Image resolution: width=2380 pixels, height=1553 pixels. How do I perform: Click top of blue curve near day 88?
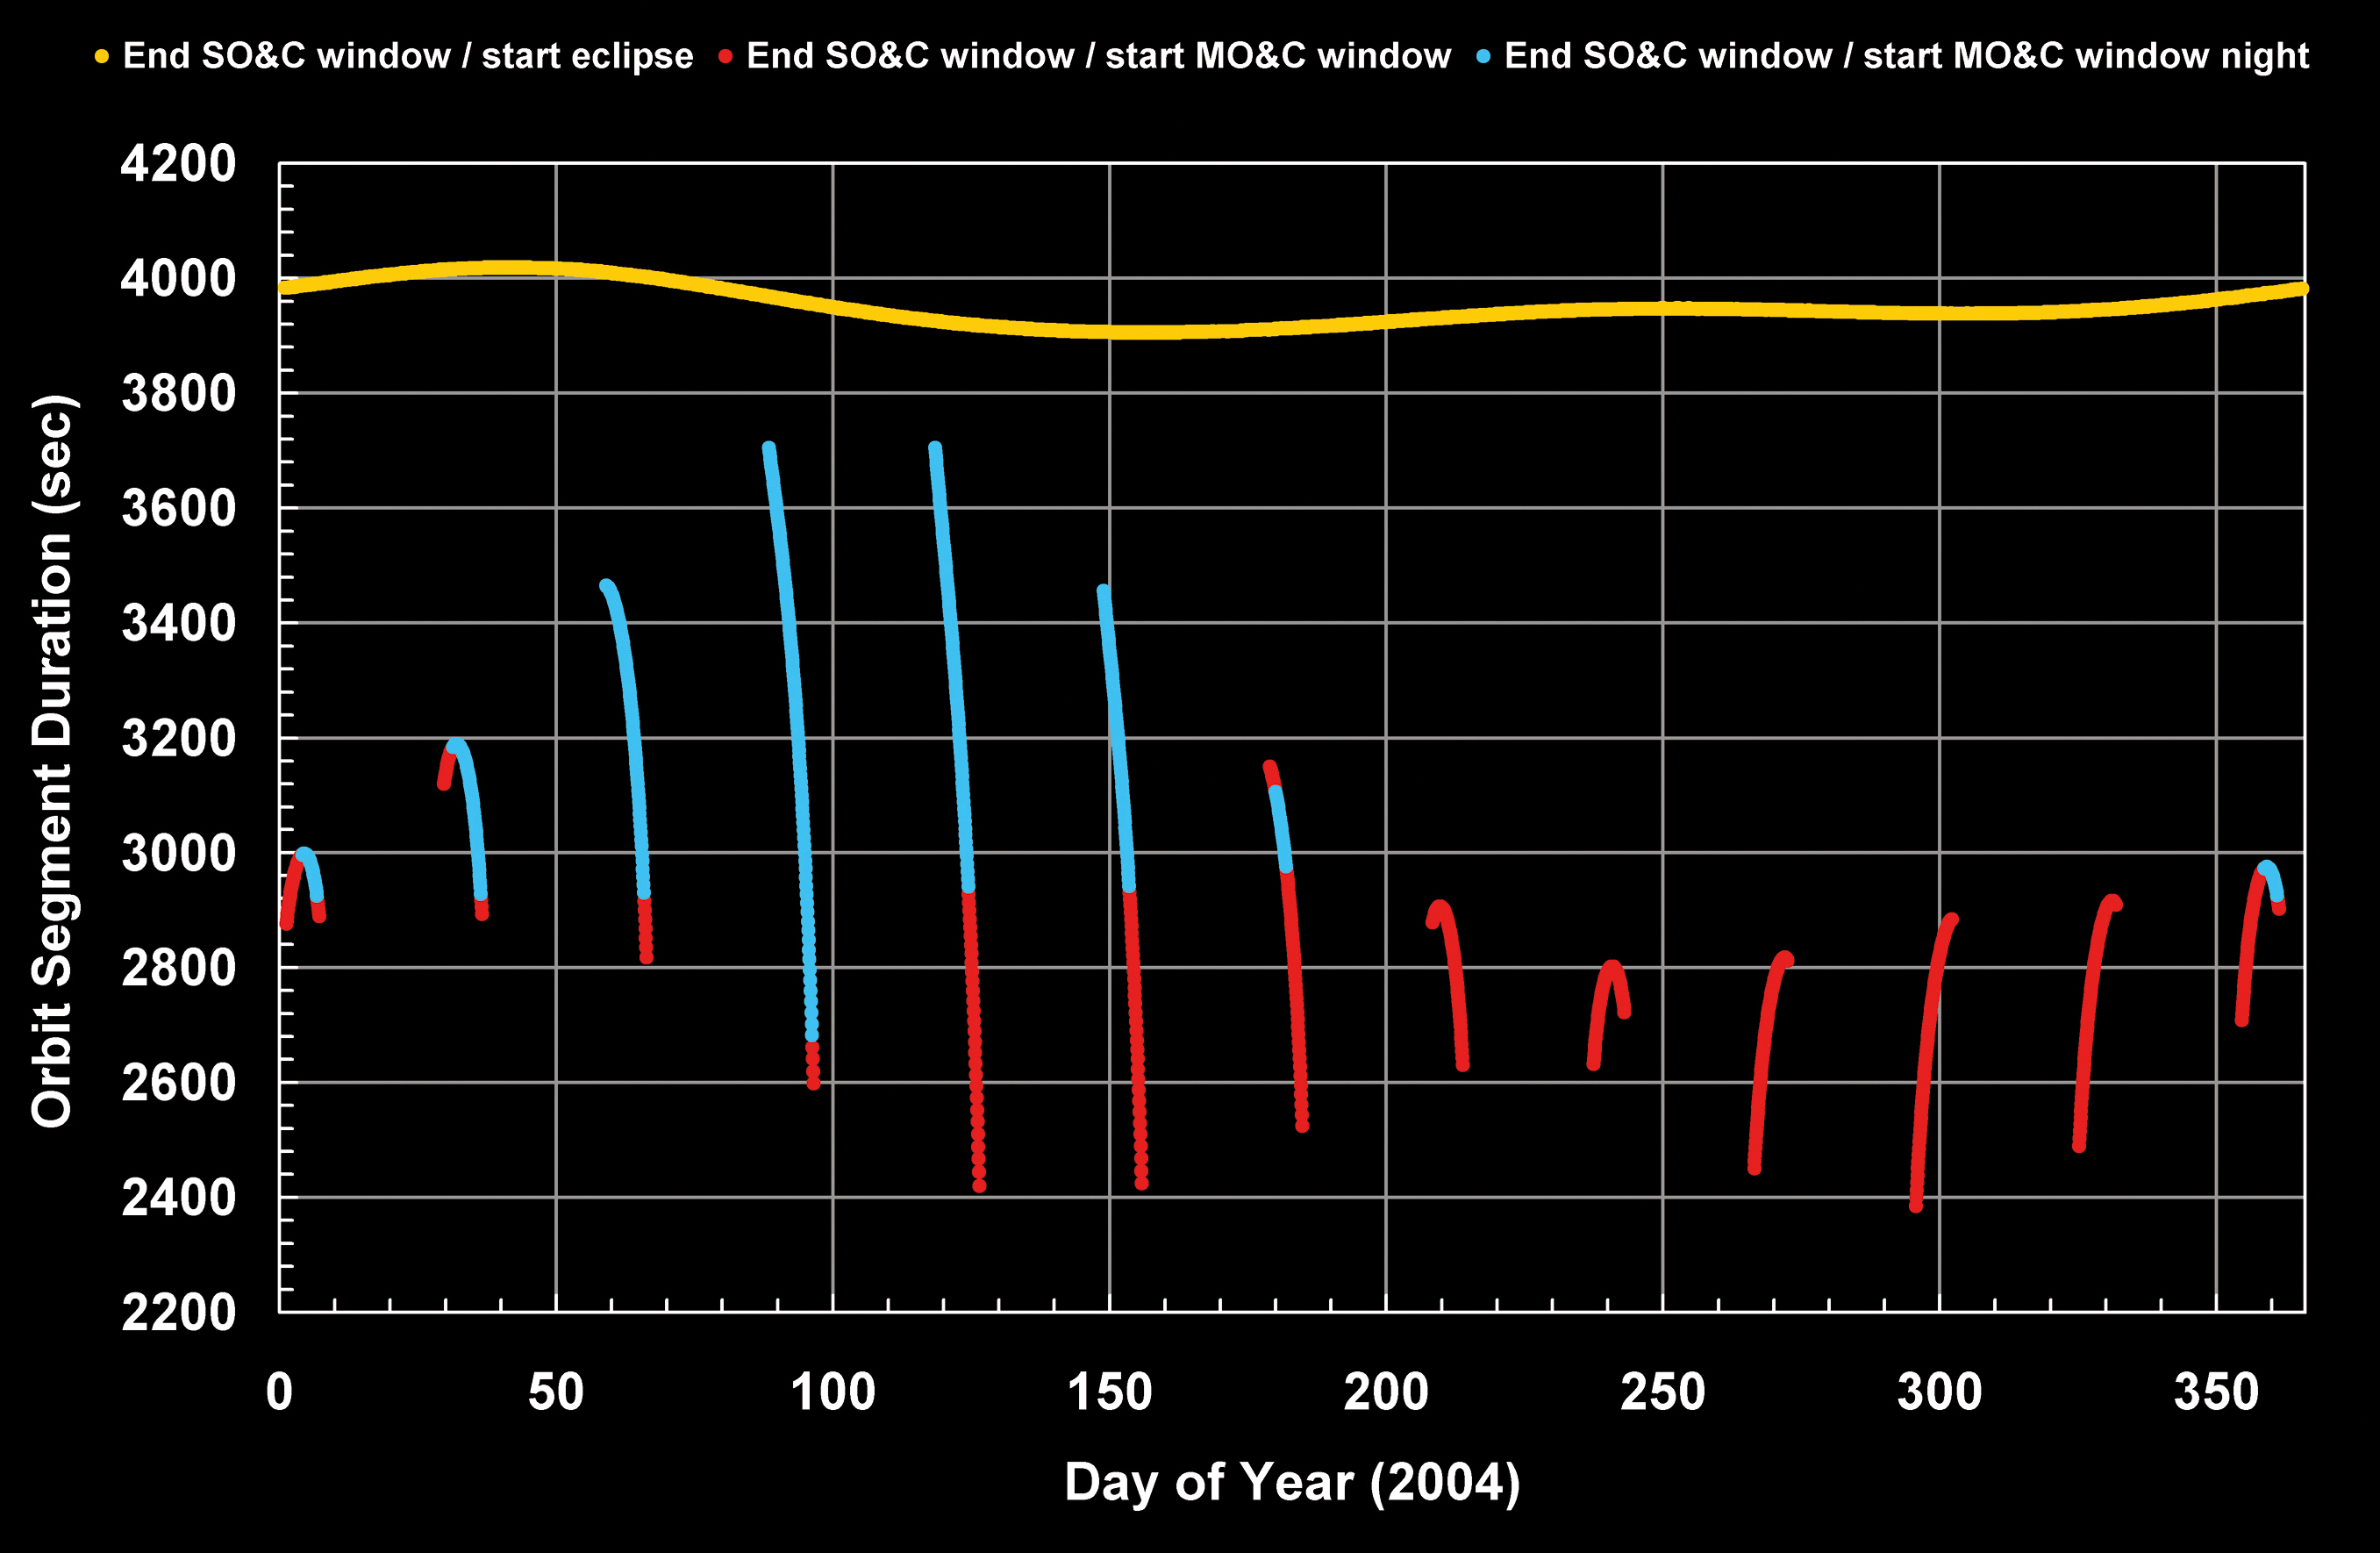click(768, 449)
